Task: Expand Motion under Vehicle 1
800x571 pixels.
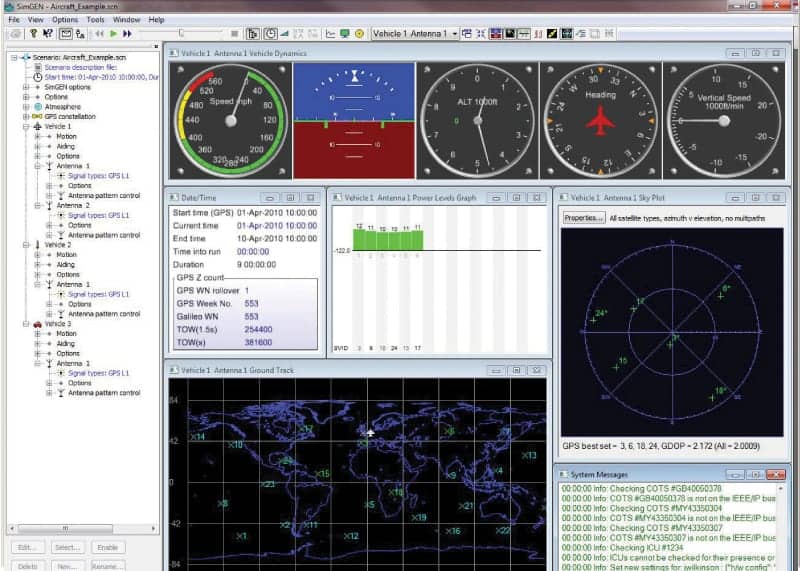Action: click(37, 136)
